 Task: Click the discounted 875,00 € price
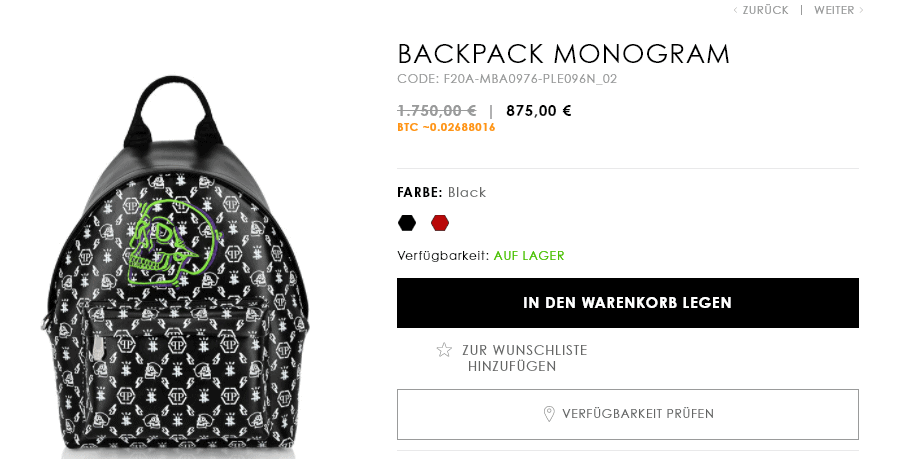point(539,111)
